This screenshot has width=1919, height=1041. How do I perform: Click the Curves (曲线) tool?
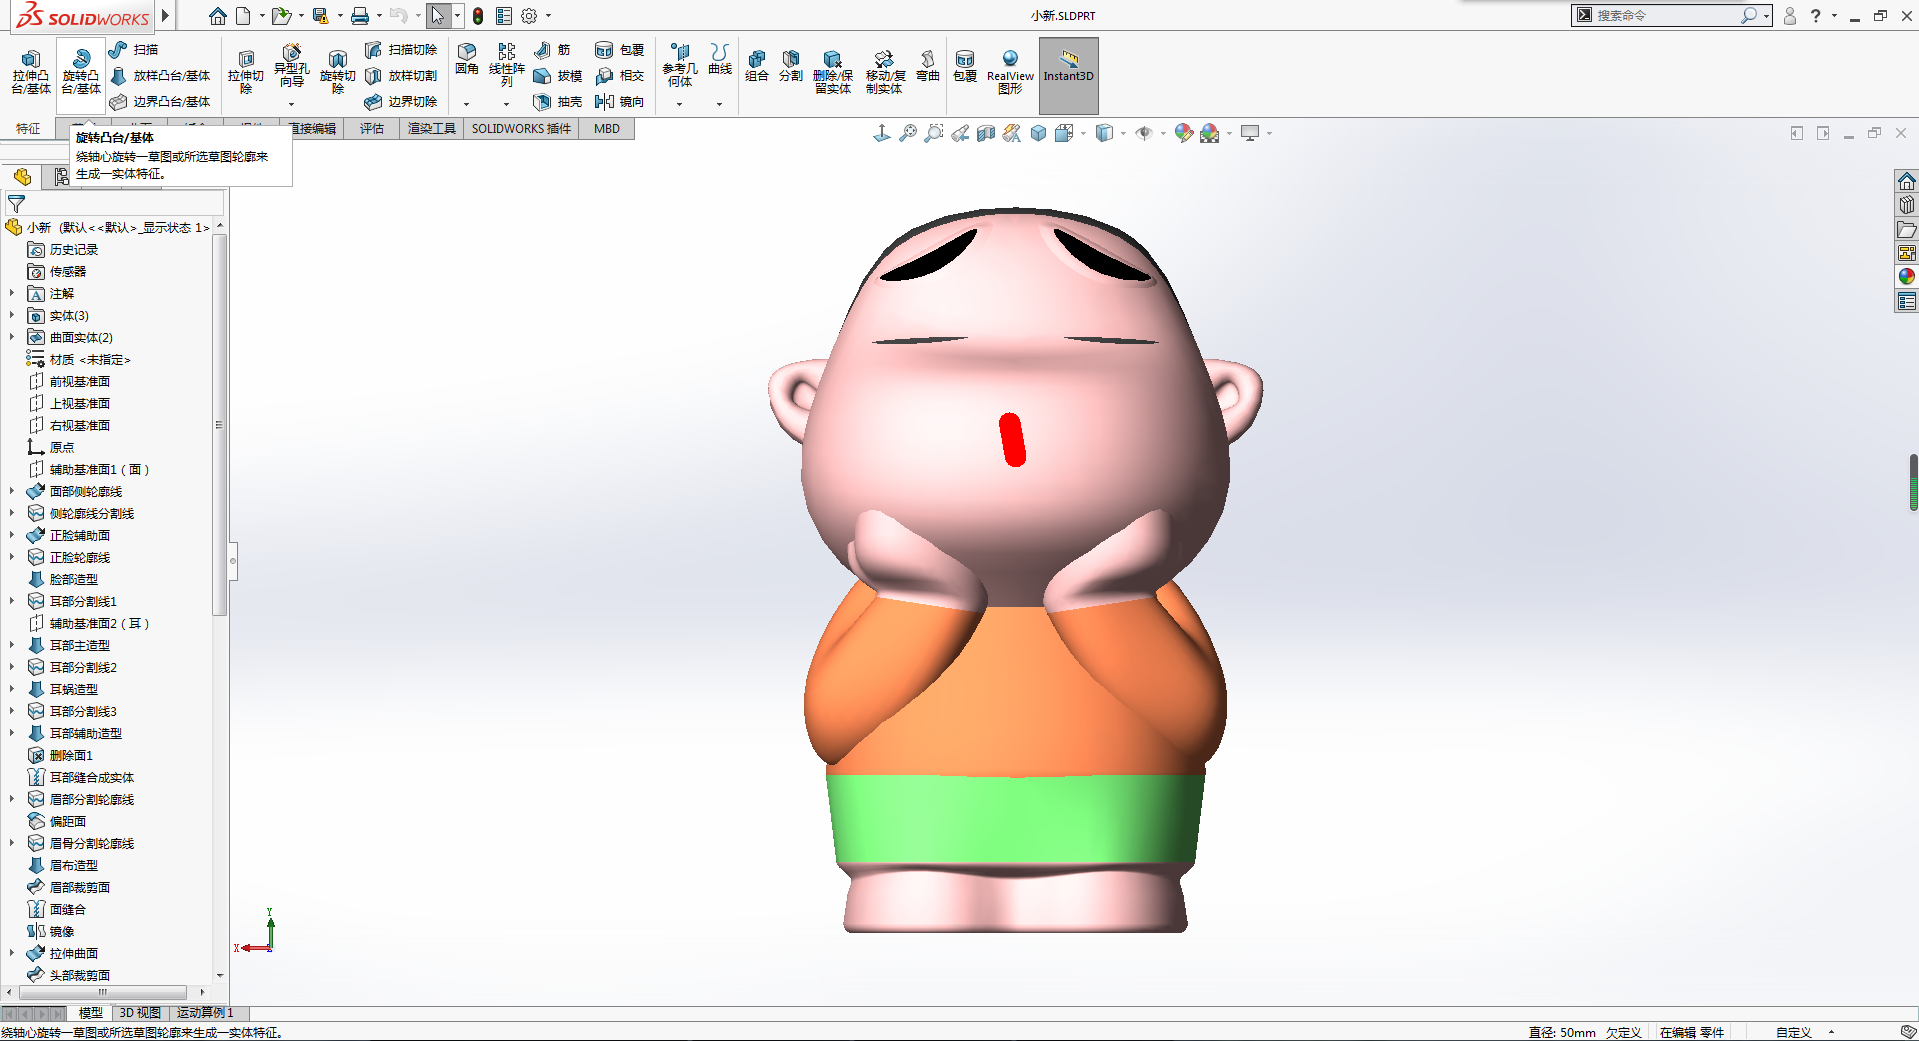click(x=720, y=59)
